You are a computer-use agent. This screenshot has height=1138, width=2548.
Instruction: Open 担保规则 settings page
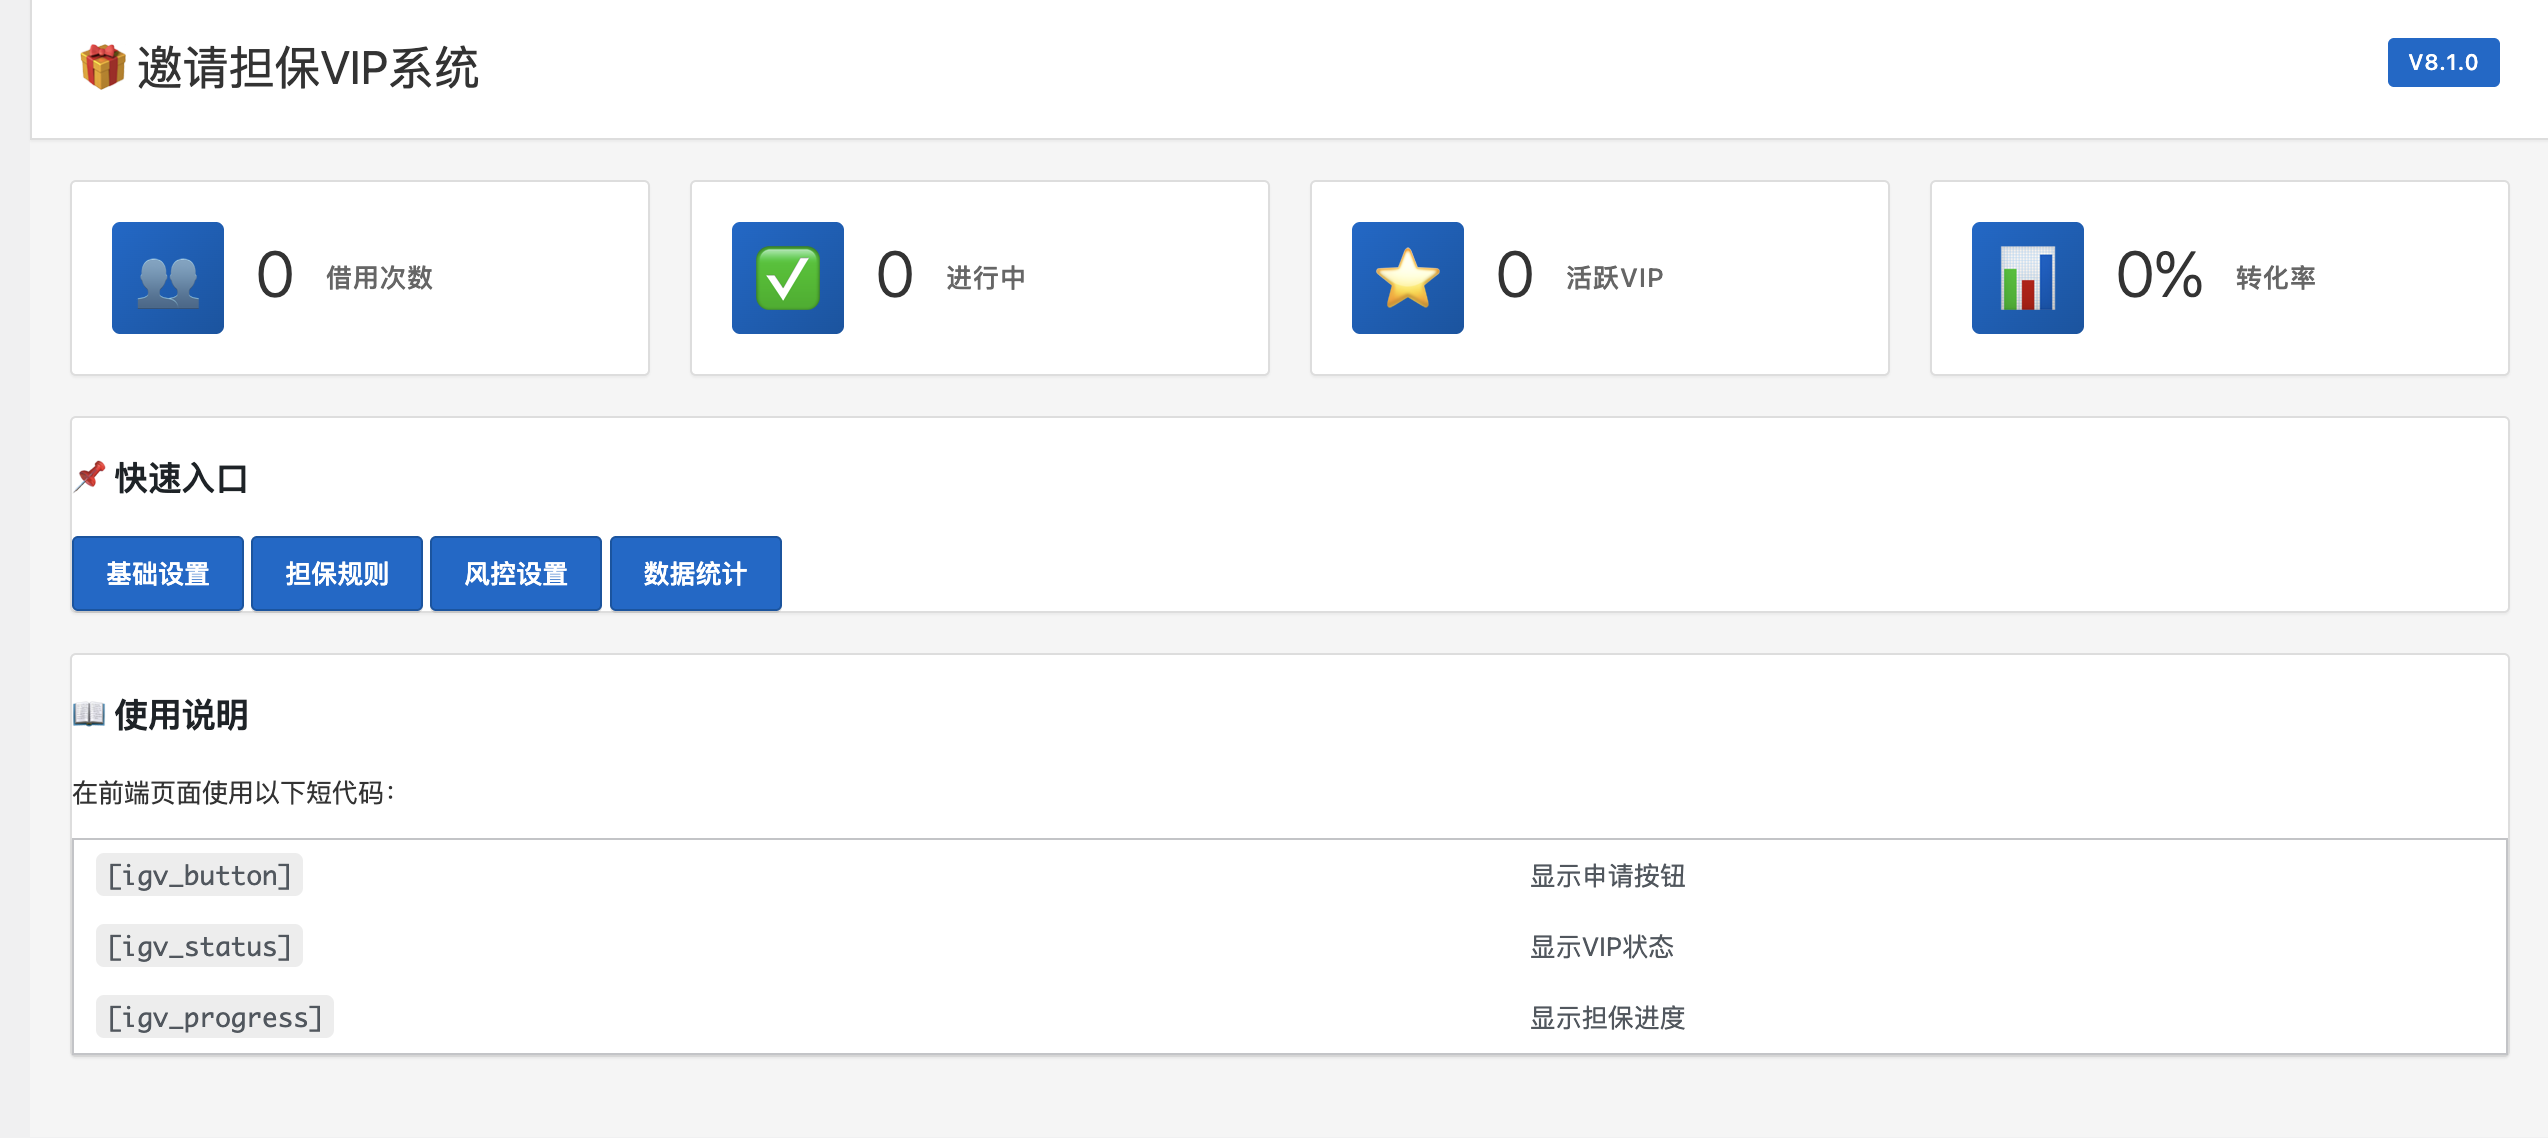[x=336, y=573]
